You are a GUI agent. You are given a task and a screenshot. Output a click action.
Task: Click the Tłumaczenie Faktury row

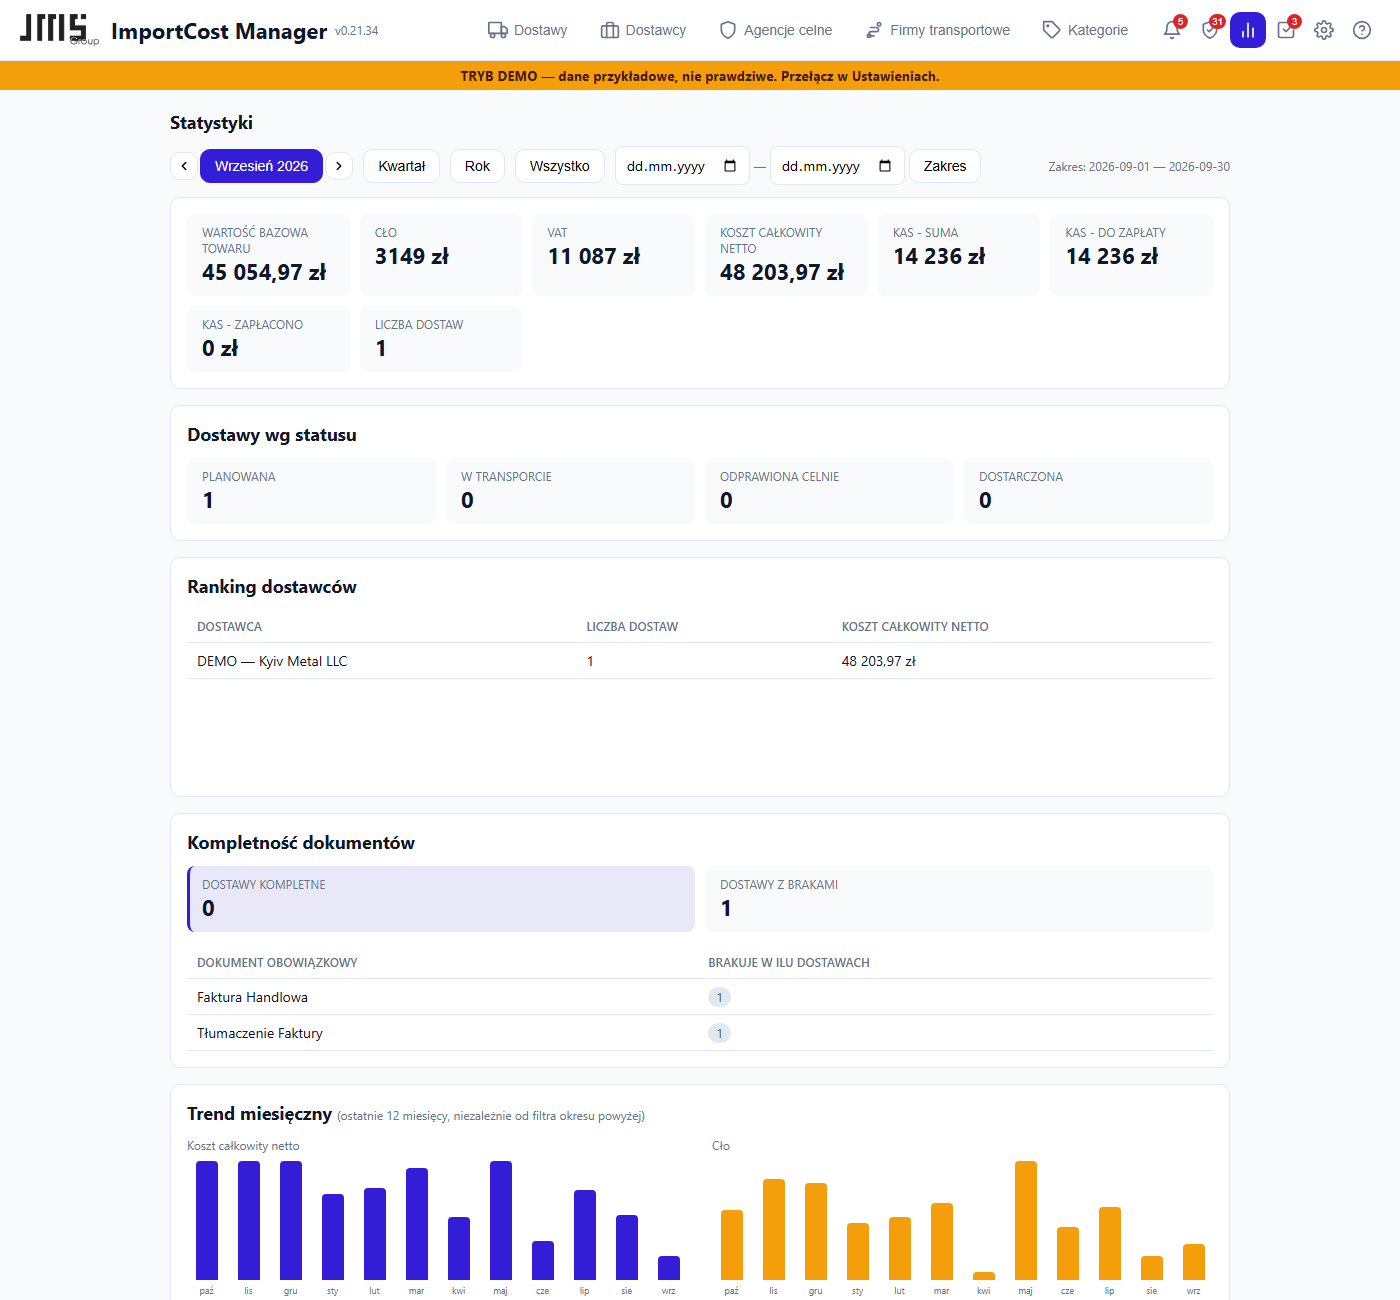[700, 1033]
